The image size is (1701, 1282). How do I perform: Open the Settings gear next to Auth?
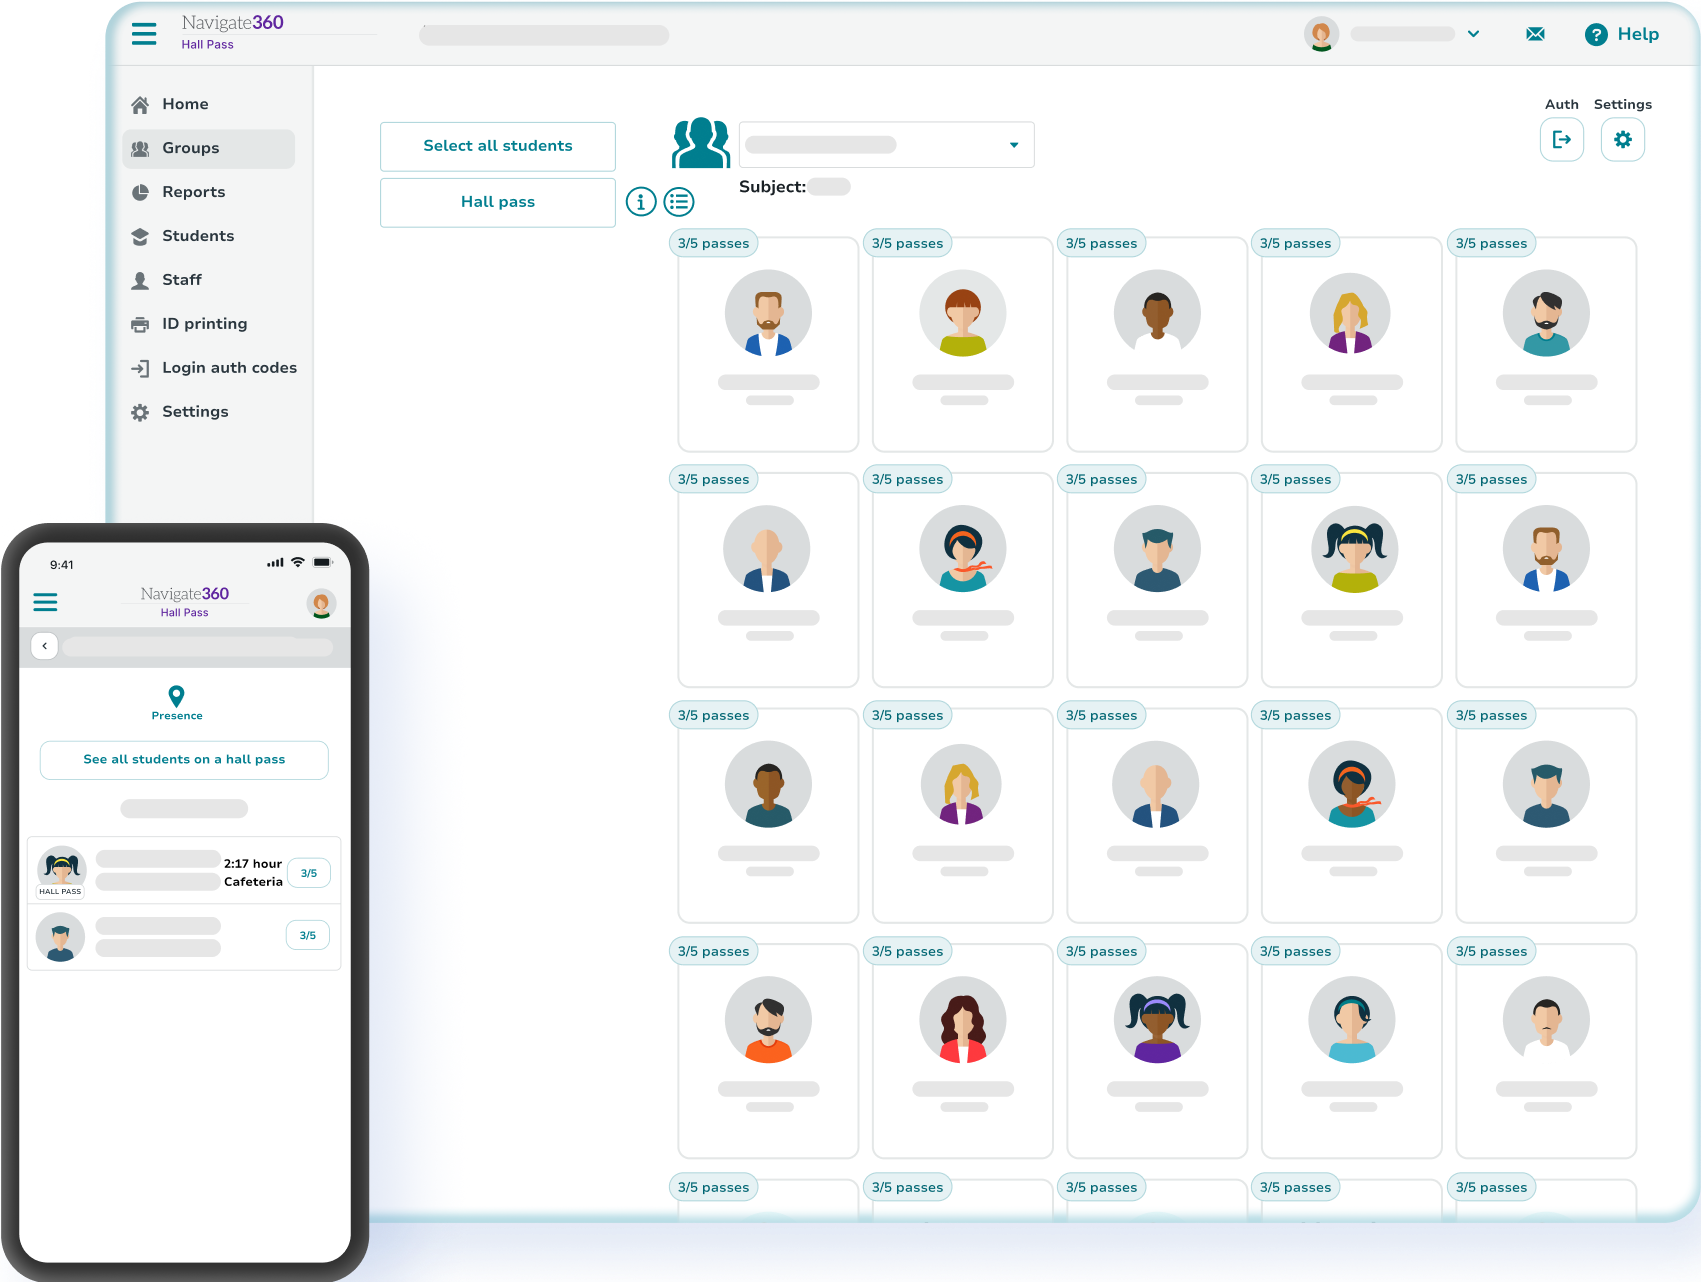click(x=1622, y=140)
